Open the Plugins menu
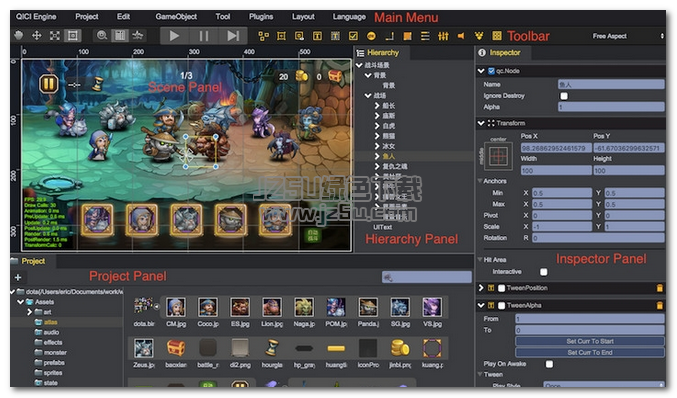The image size is (677, 398). [x=261, y=17]
